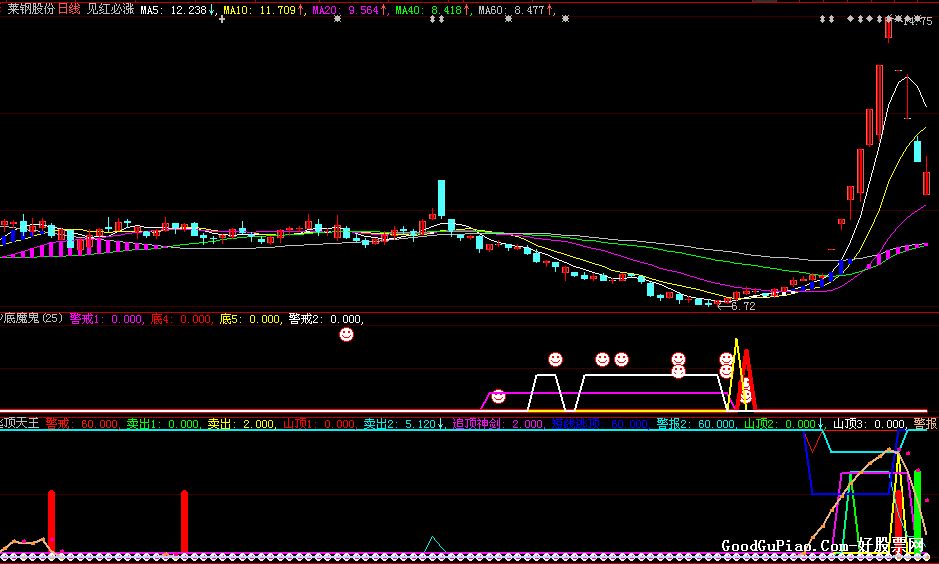Click the 6.72 low price label
The height and width of the screenshot is (564, 939).
click(743, 307)
